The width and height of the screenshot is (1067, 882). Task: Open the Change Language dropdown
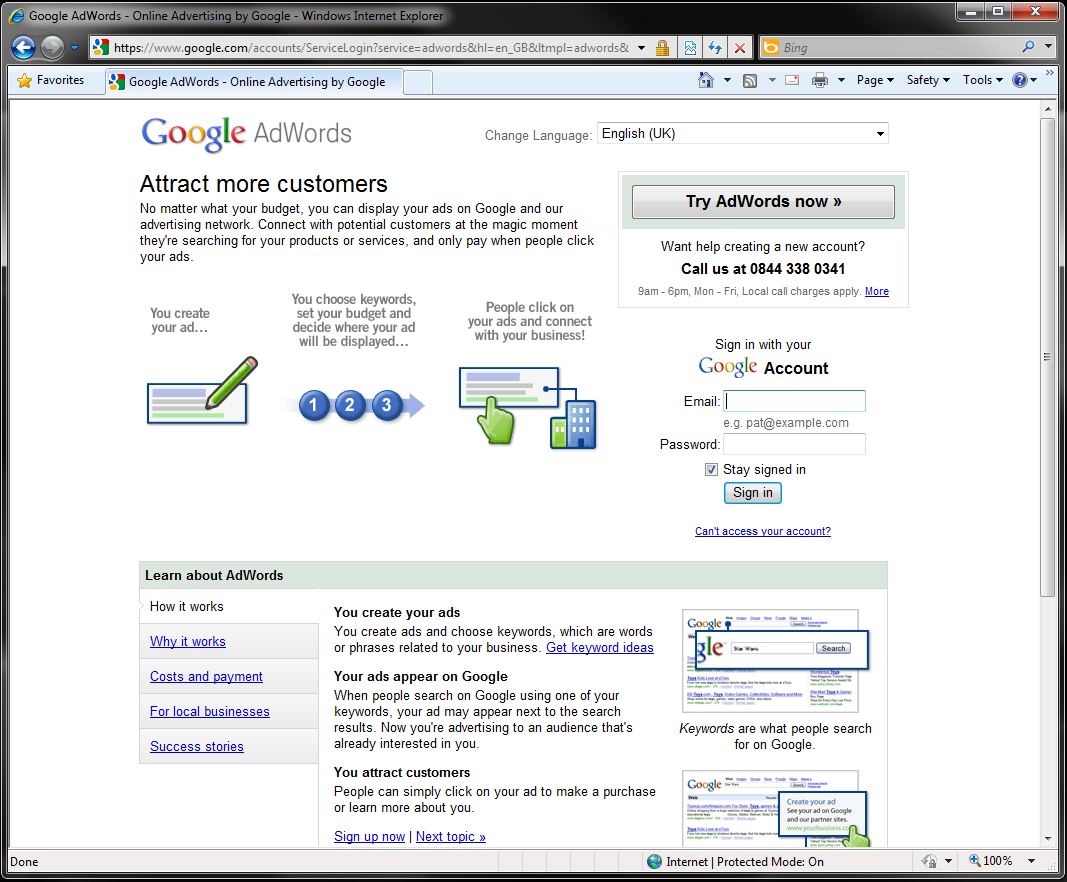click(742, 133)
